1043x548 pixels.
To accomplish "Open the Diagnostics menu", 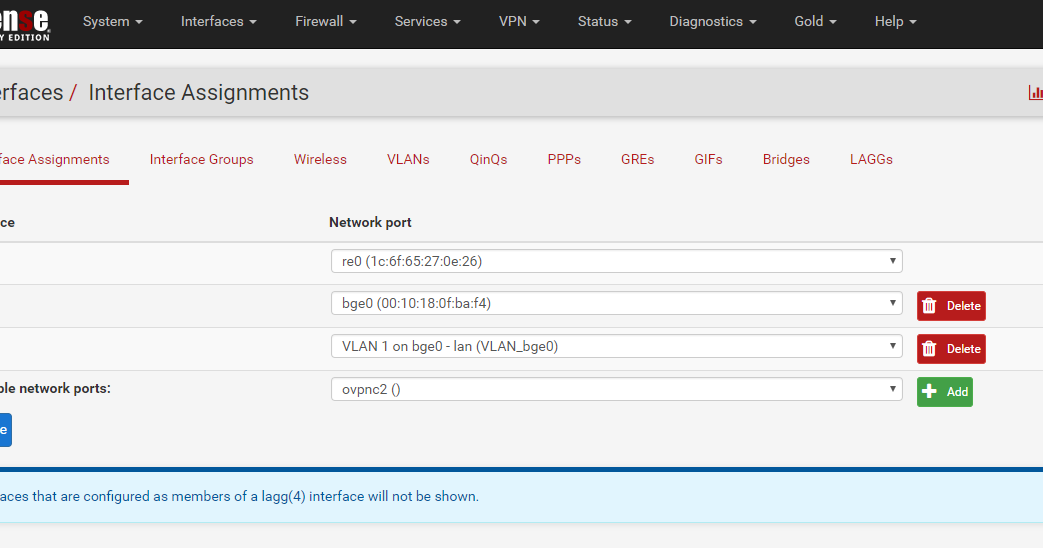I will pos(713,21).
